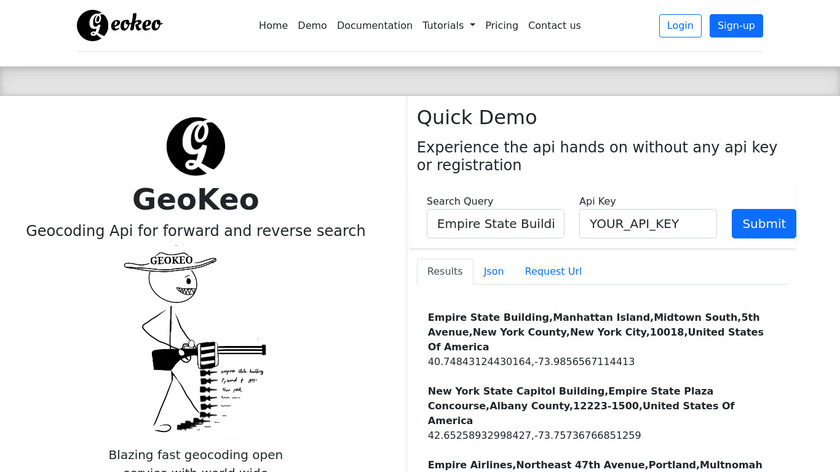Click 'Experience the api hands on' description
The height and width of the screenshot is (472, 840).
tap(597, 156)
